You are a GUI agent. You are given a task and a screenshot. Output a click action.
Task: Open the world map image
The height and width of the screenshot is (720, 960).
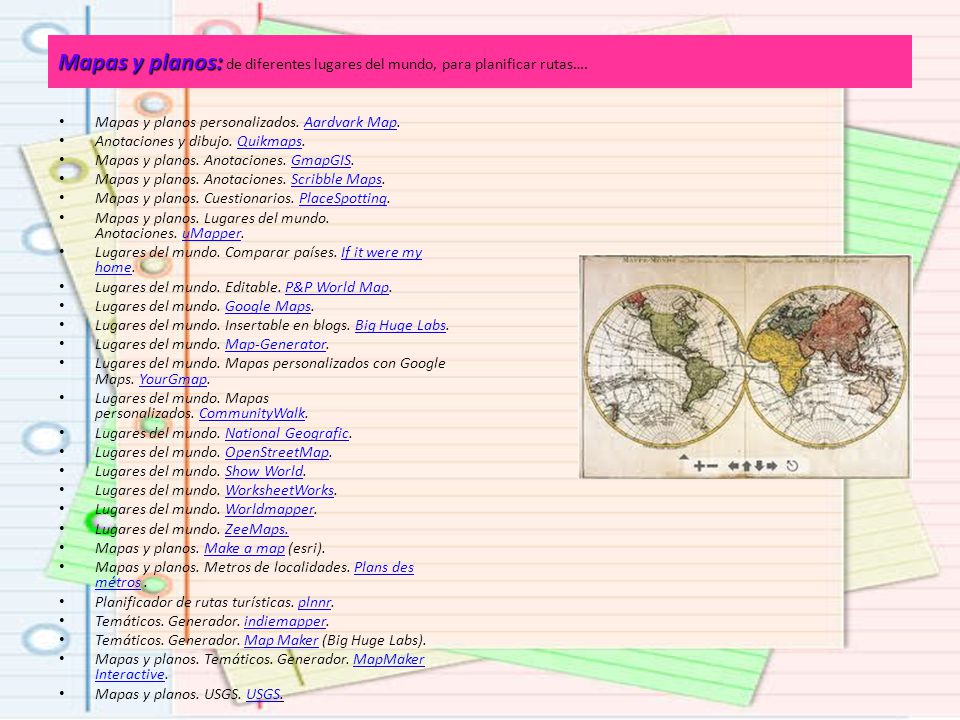tap(744, 366)
